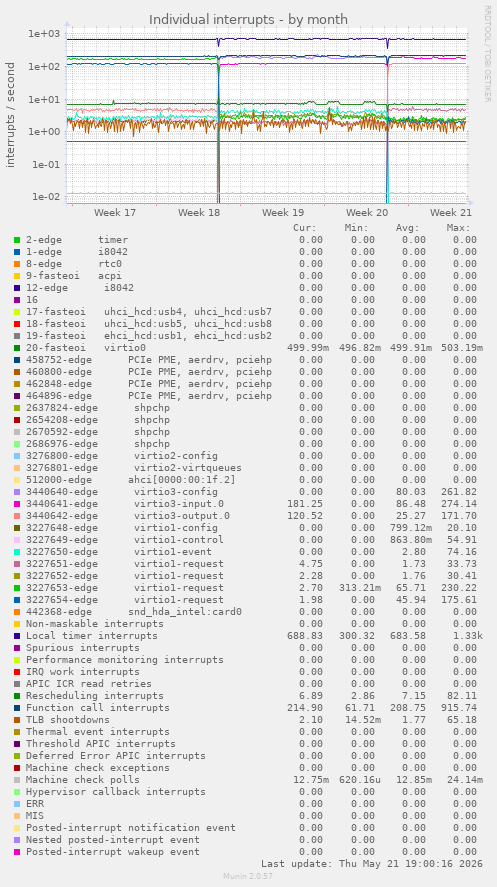Screen dimensions: 497x887
Task: Select the Rescheduling interrupts legend label
Action: 94,696
